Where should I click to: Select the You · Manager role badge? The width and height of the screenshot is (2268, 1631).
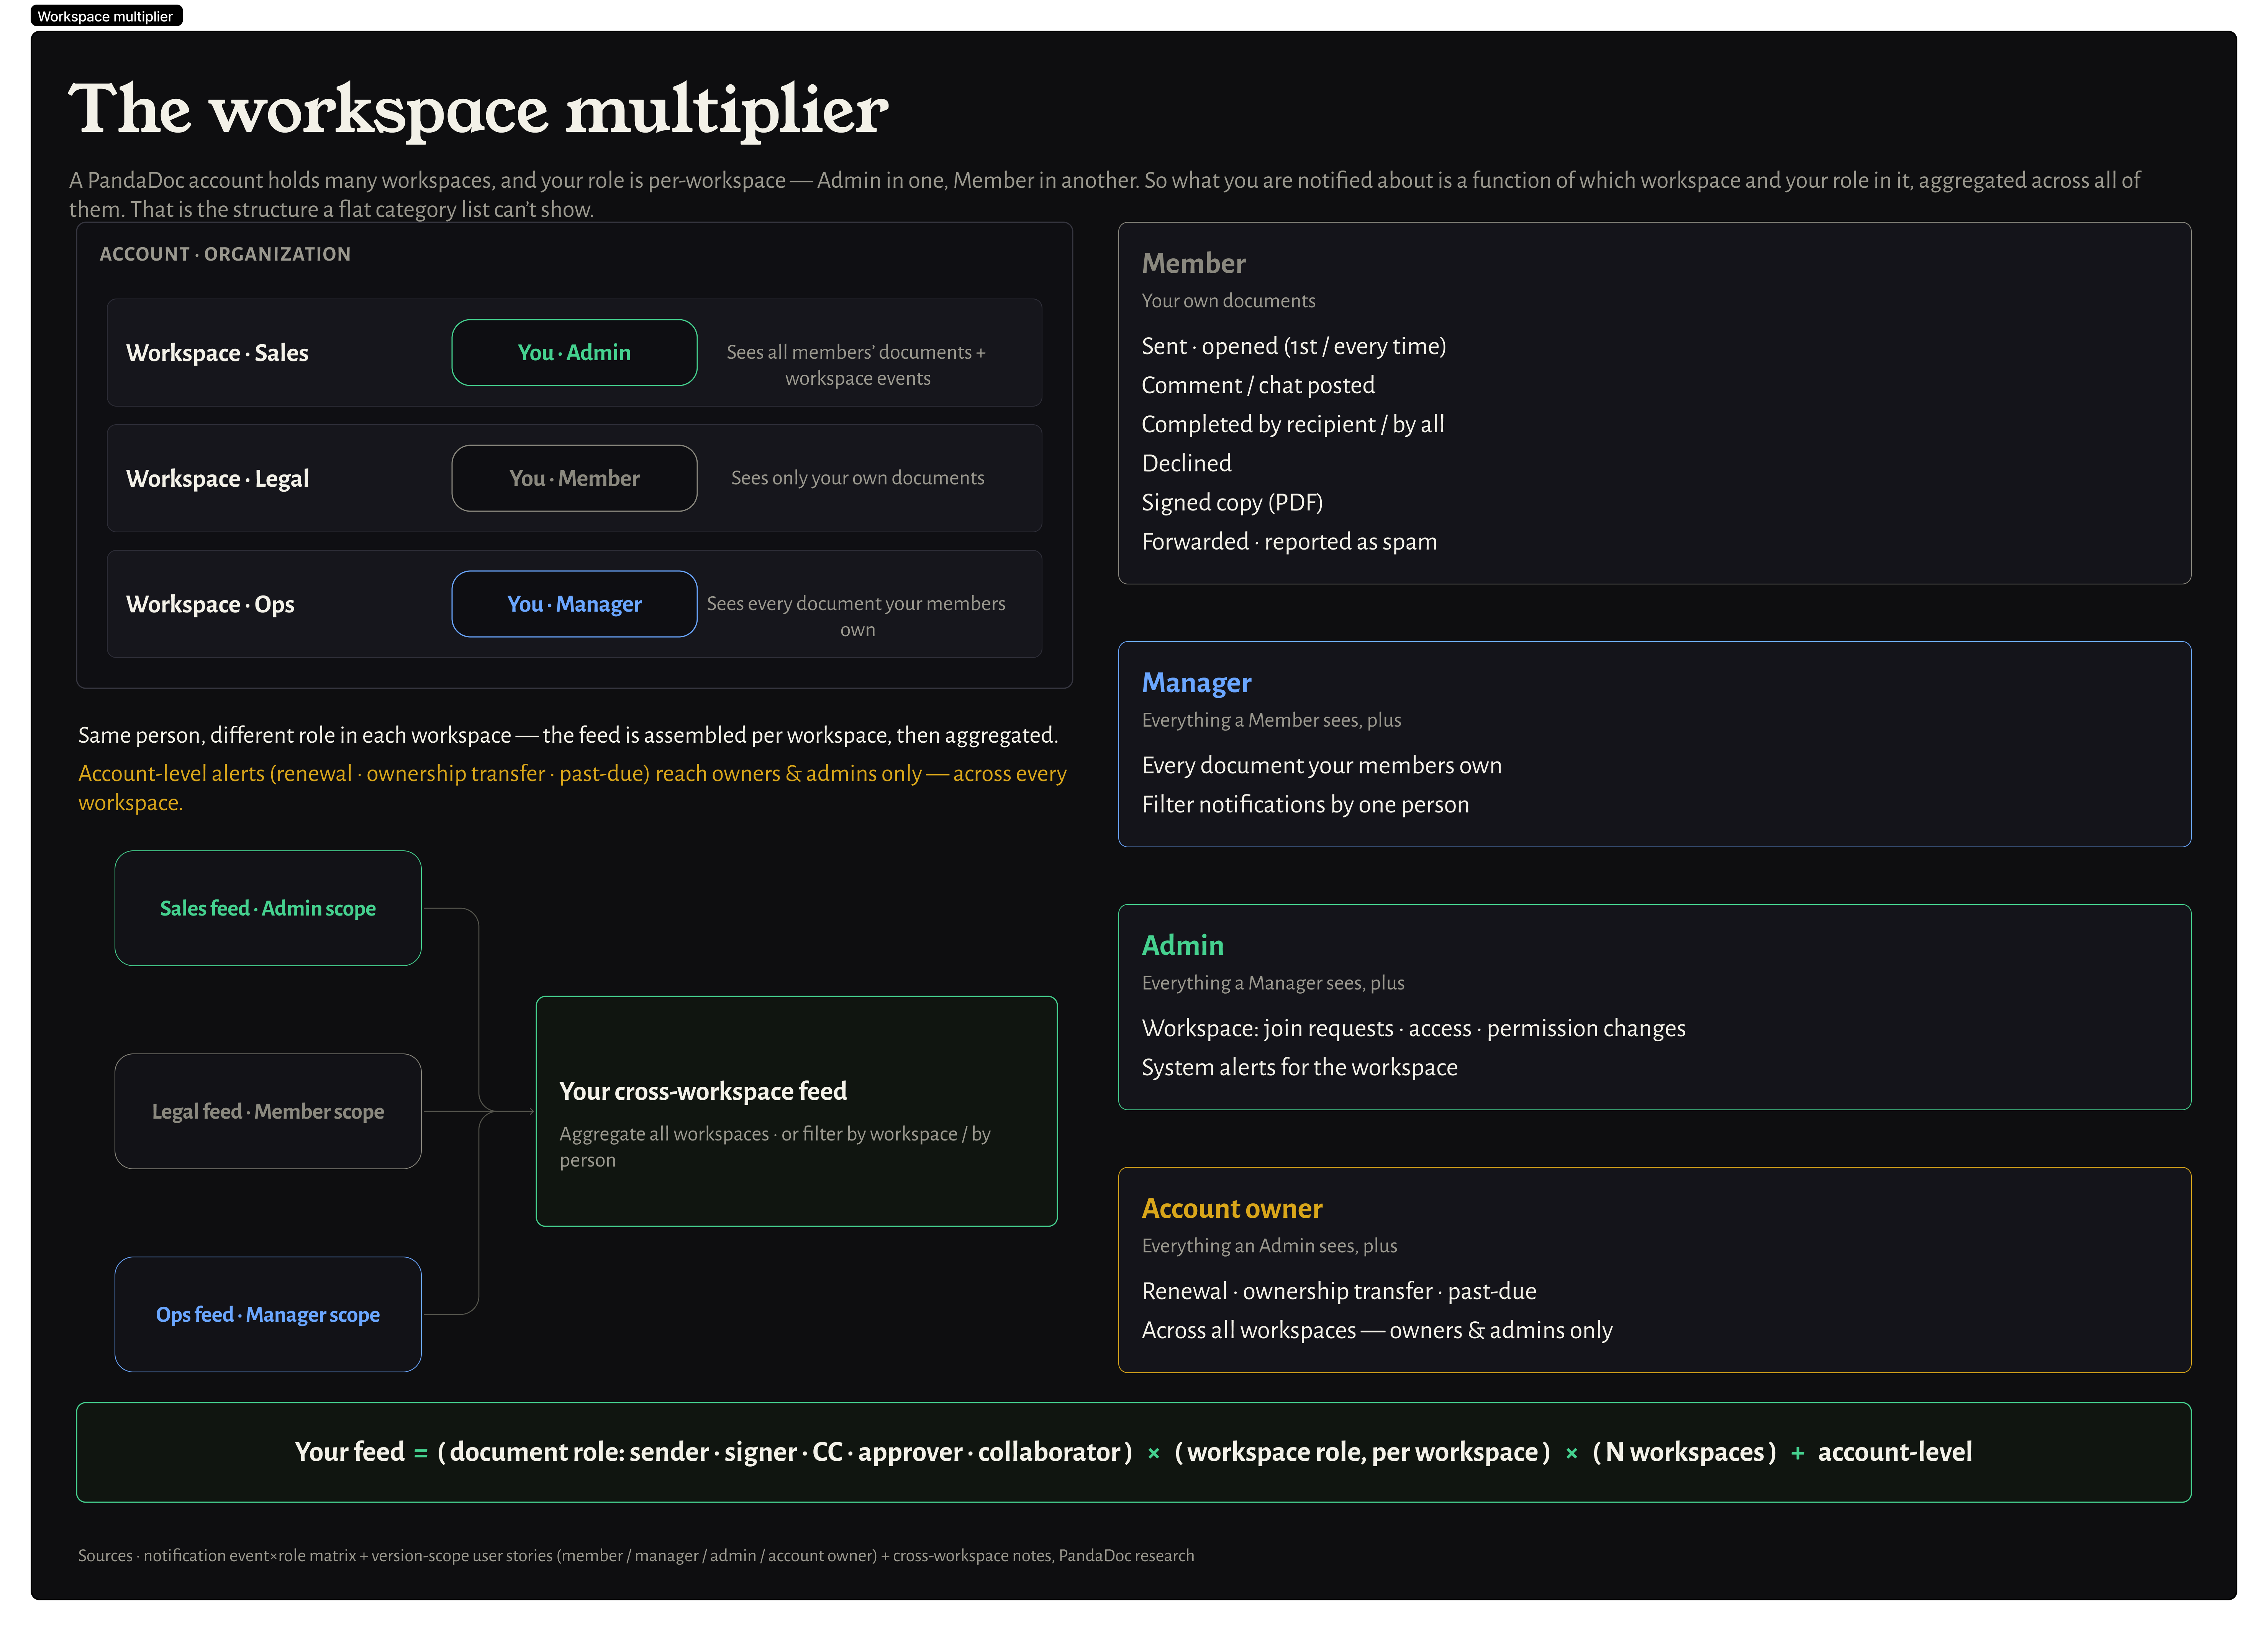click(x=574, y=604)
